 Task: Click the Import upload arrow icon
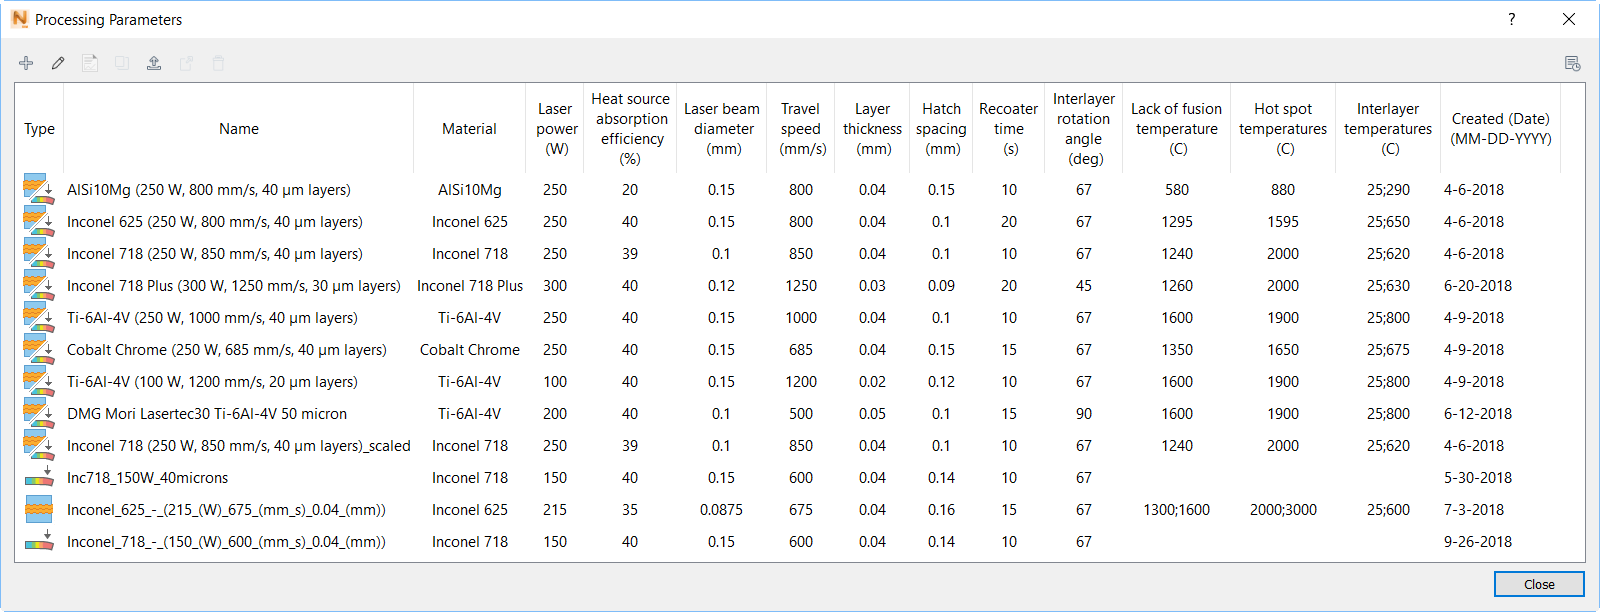[x=154, y=63]
